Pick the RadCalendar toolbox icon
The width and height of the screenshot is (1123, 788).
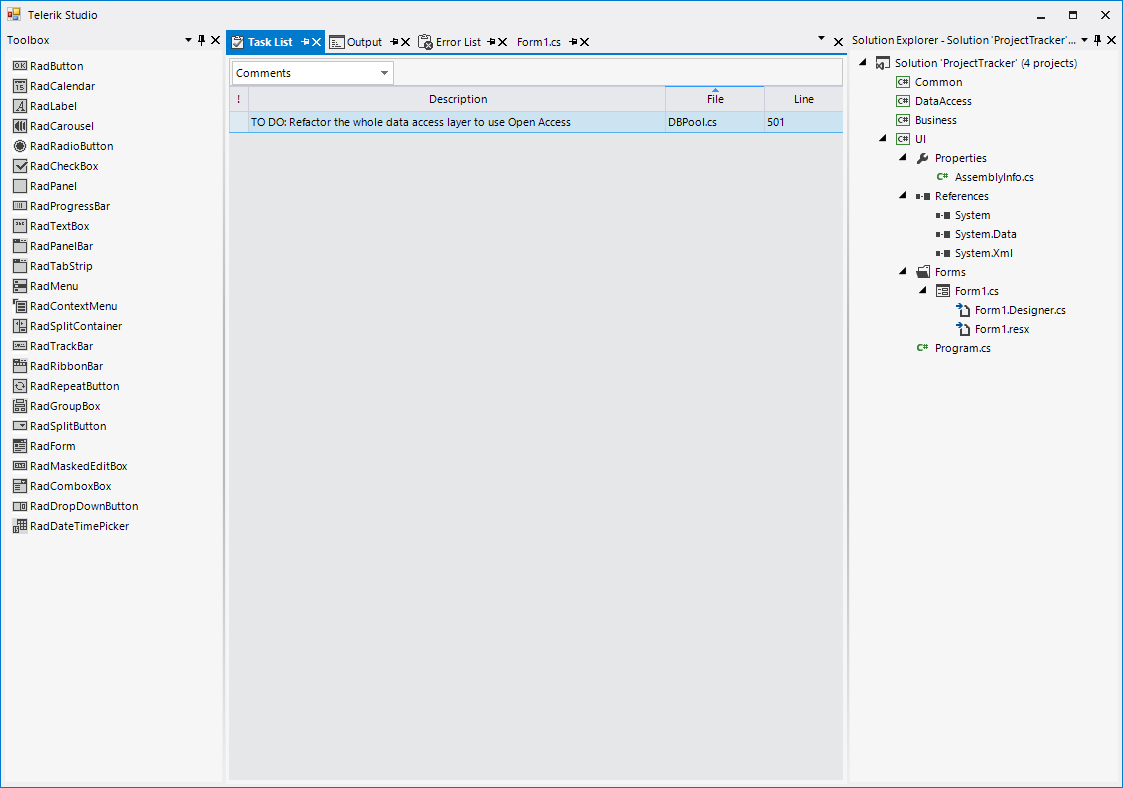click(20, 86)
